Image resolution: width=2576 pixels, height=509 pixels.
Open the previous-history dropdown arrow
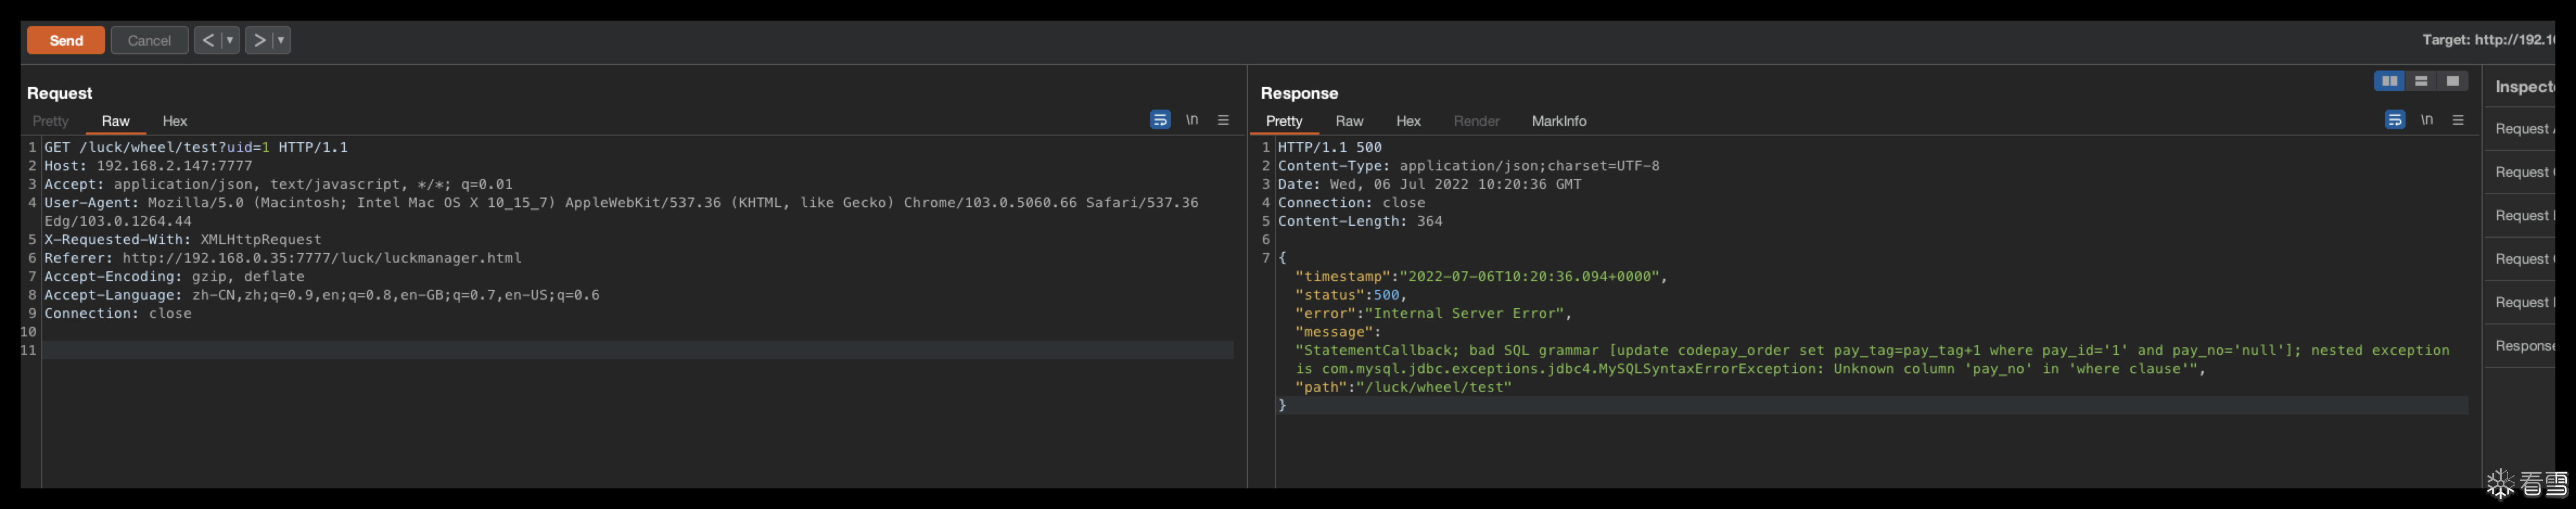pos(230,40)
